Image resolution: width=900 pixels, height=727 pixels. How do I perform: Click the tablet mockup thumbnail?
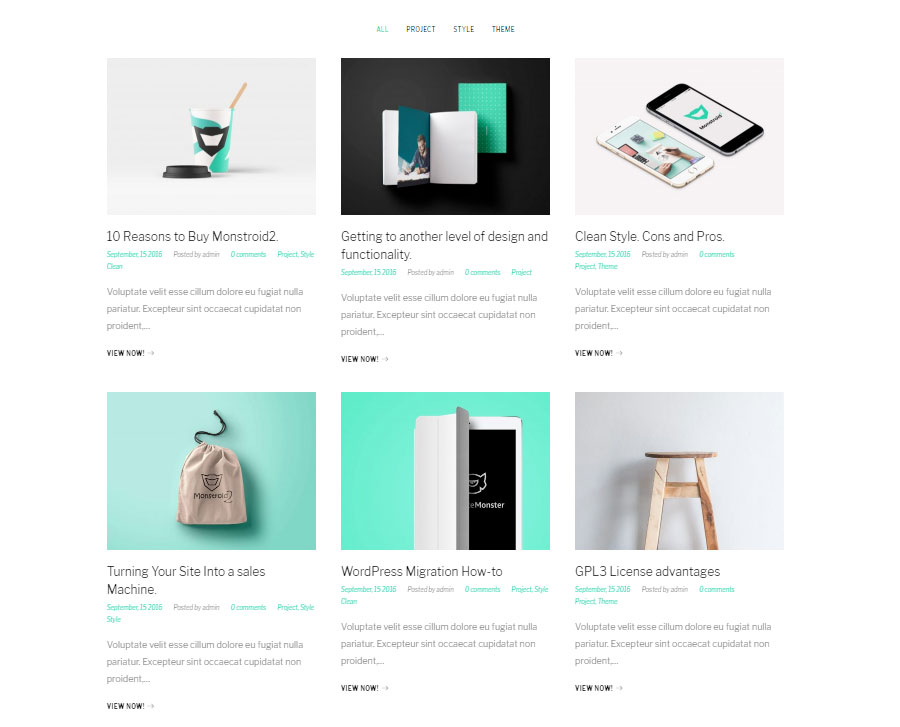click(x=445, y=471)
